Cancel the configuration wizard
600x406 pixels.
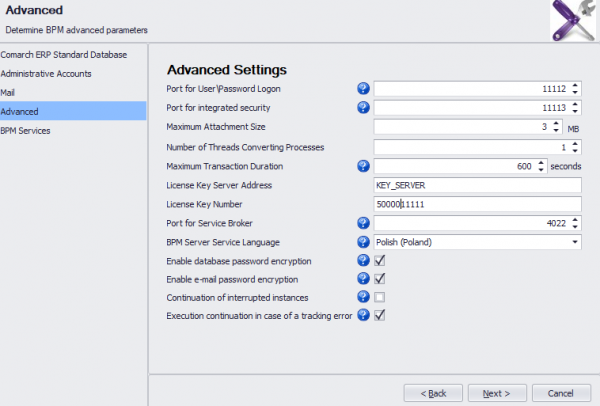[x=561, y=393]
